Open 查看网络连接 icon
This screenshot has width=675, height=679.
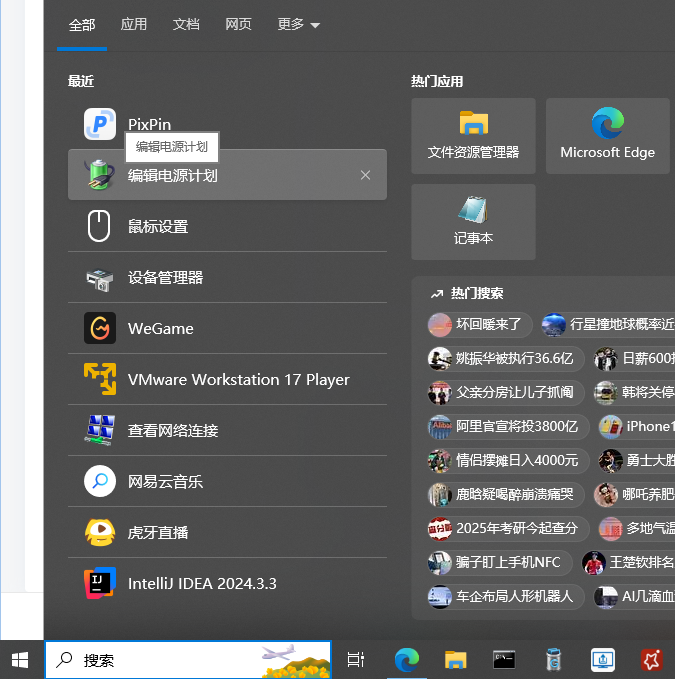click(x=100, y=430)
